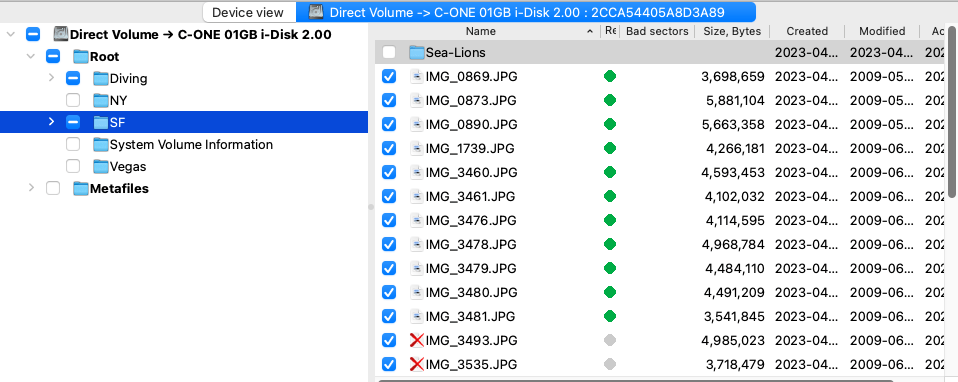Uncheck the IMG_0869.JPG checkbox
This screenshot has width=958, height=382.
tap(389, 76)
